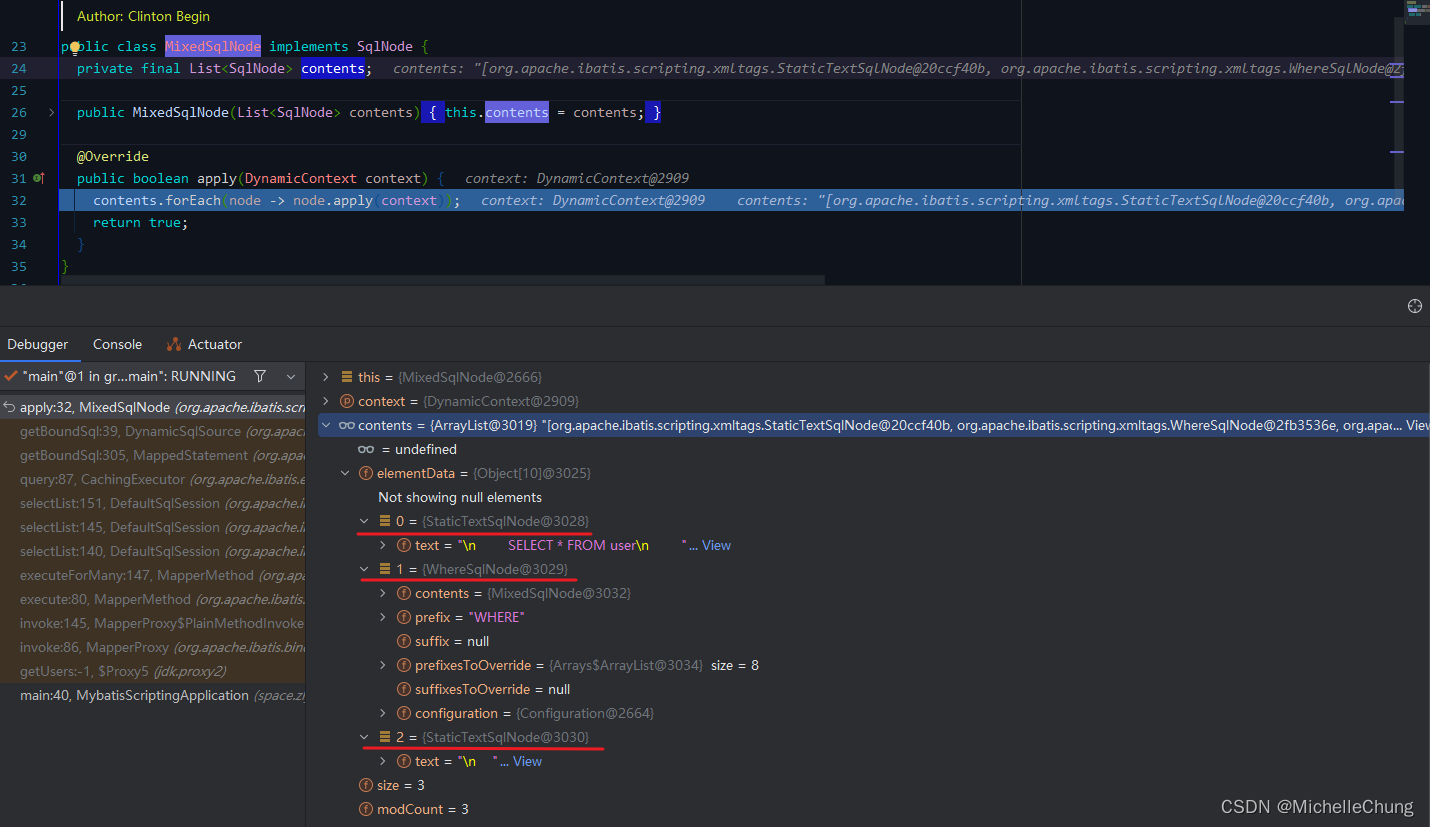1430x827 pixels.
Task: Select the apply:32, MixedSqlNode stack frame
Action: pyautogui.click(x=152, y=407)
